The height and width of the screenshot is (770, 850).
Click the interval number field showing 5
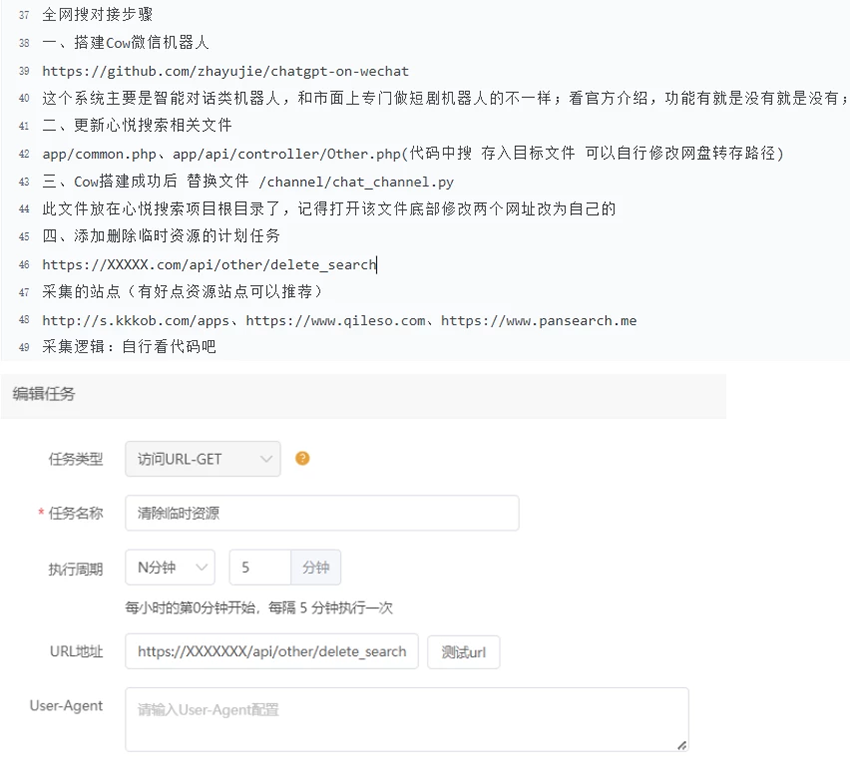[260, 567]
